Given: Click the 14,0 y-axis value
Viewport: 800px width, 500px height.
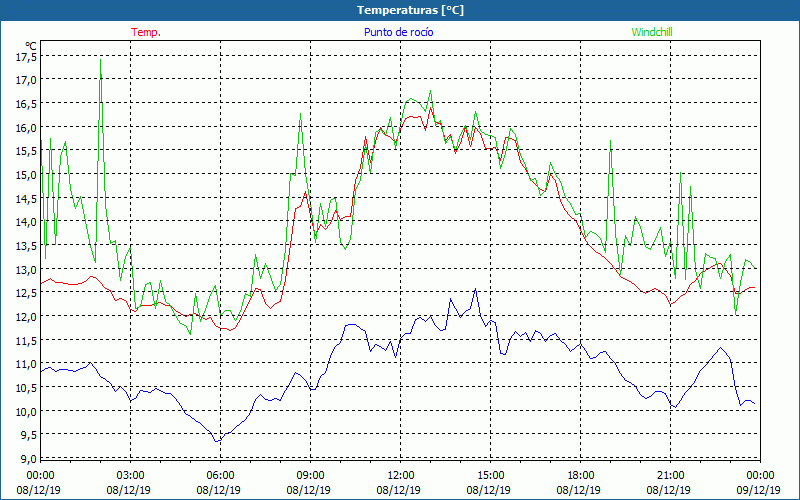Looking at the screenshot, I should pyautogui.click(x=27, y=222).
